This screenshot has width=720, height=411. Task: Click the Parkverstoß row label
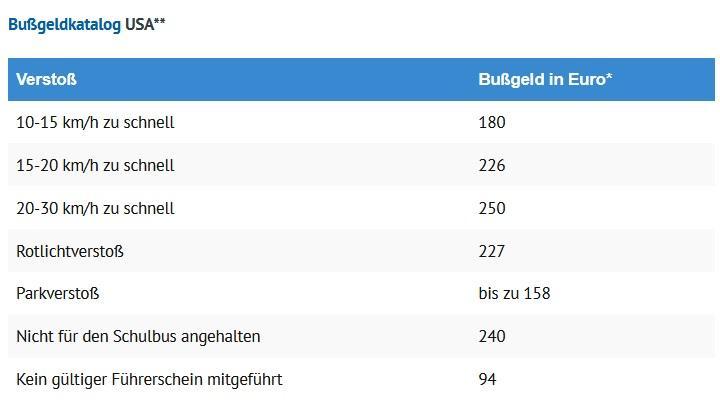click(58, 294)
